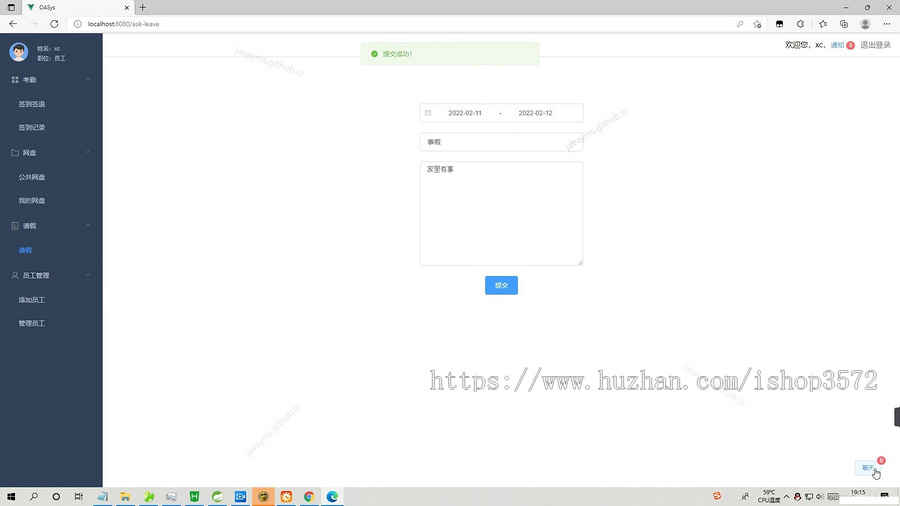Open the favorites list icon

823,24
